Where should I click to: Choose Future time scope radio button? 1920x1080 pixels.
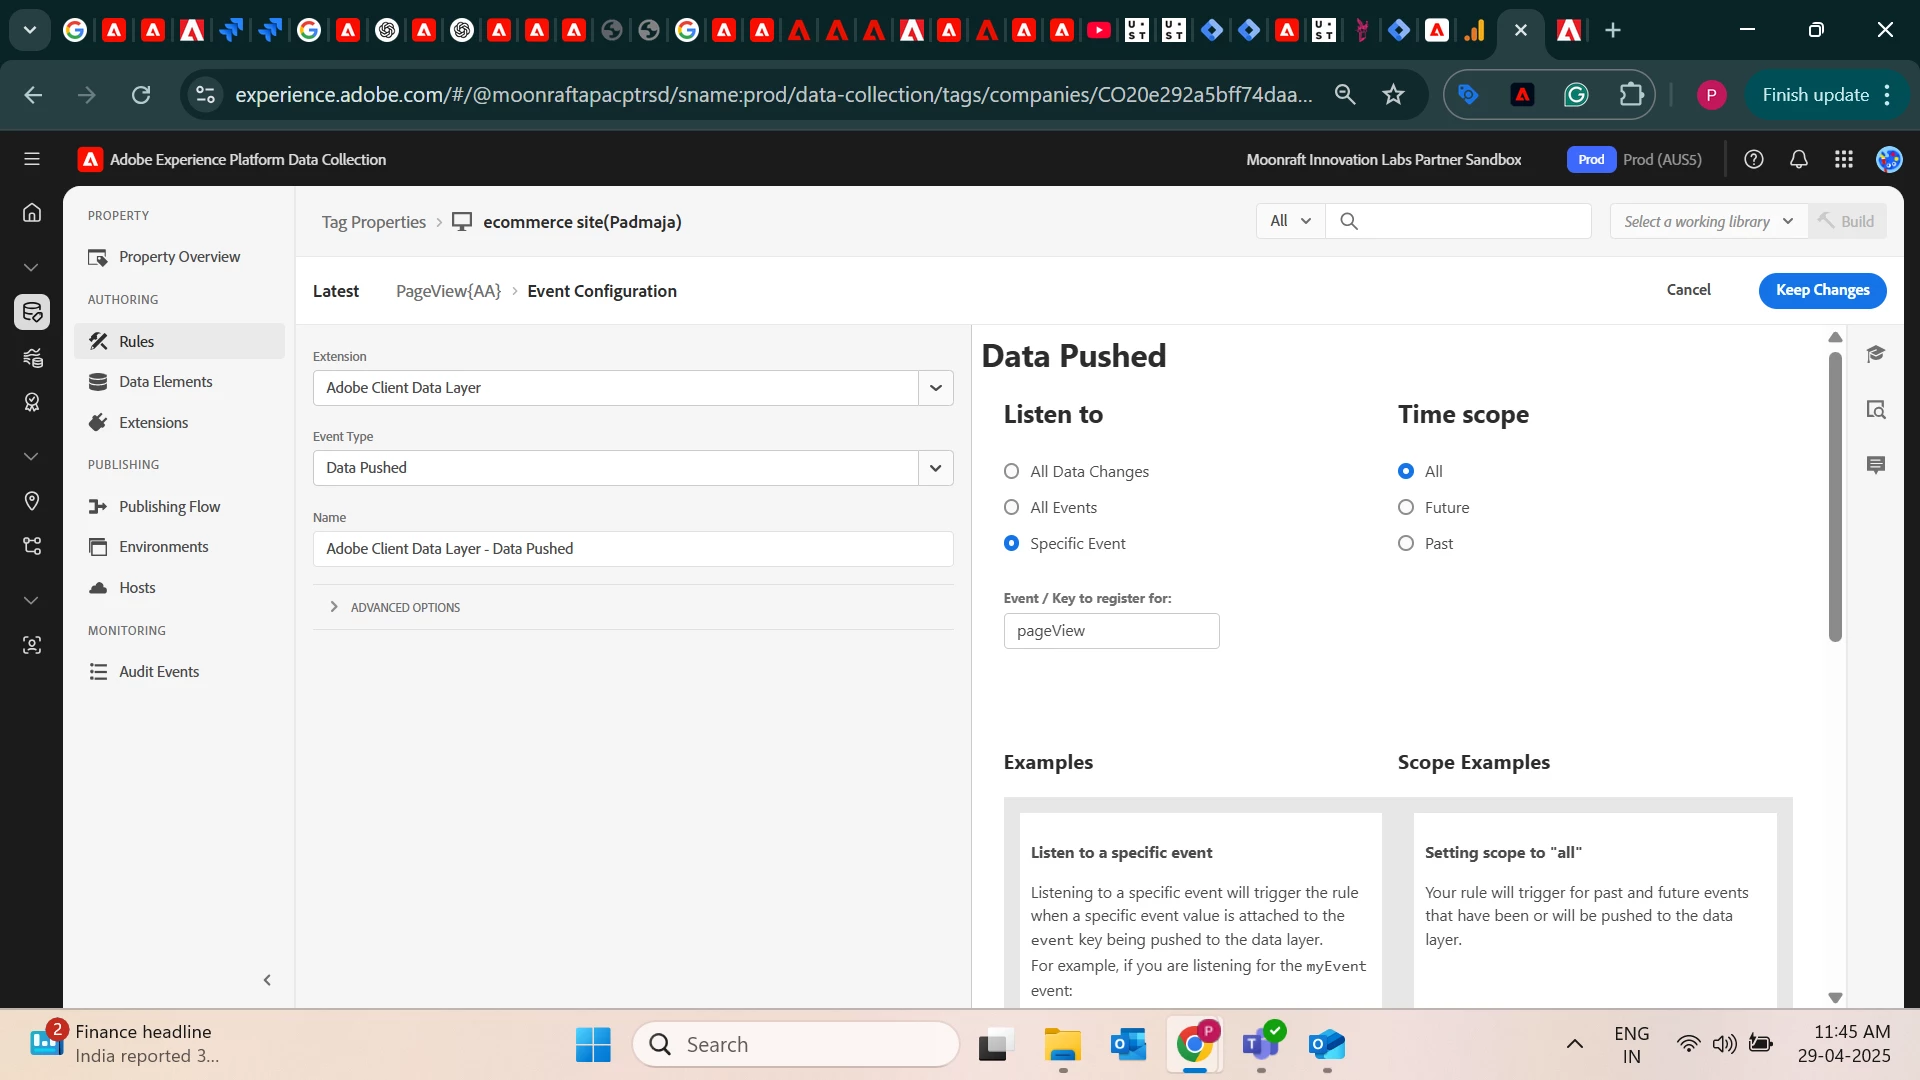[1405, 507]
